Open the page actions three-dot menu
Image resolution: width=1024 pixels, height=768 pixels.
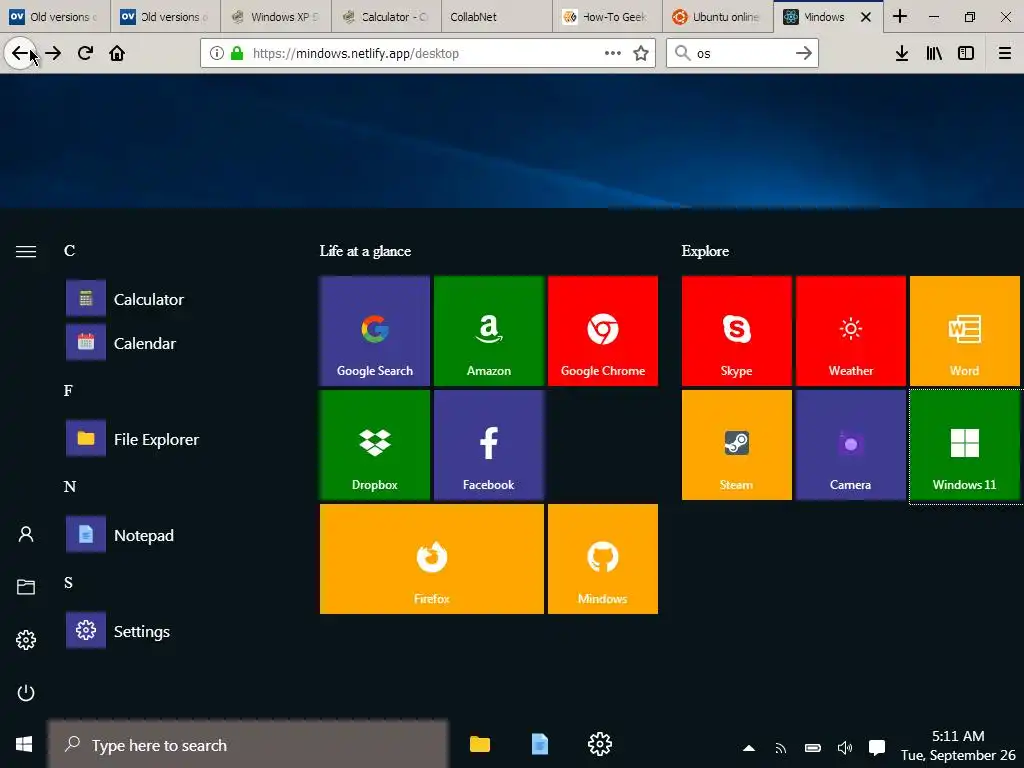tap(613, 53)
